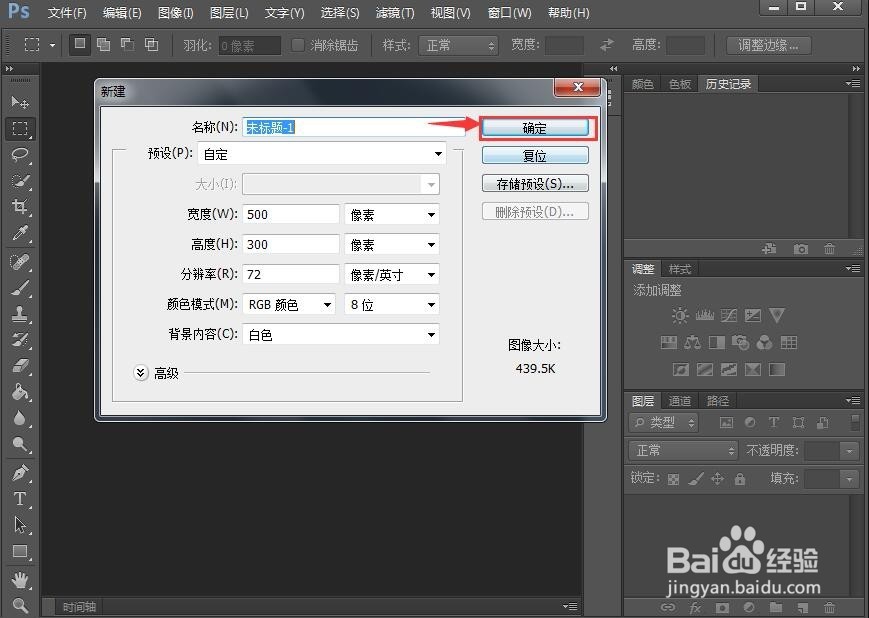Click the 名称 name input field
This screenshot has width=869, height=618.
point(354,127)
